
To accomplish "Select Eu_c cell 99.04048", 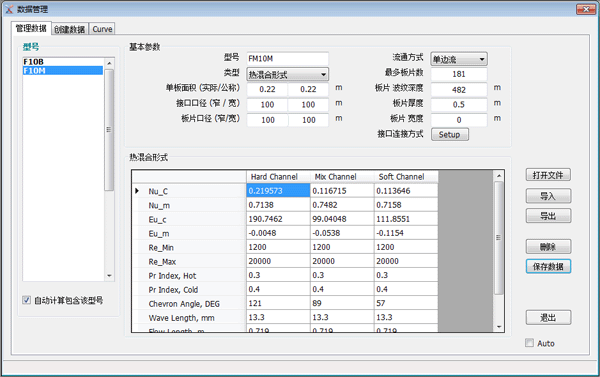I will (x=342, y=219).
